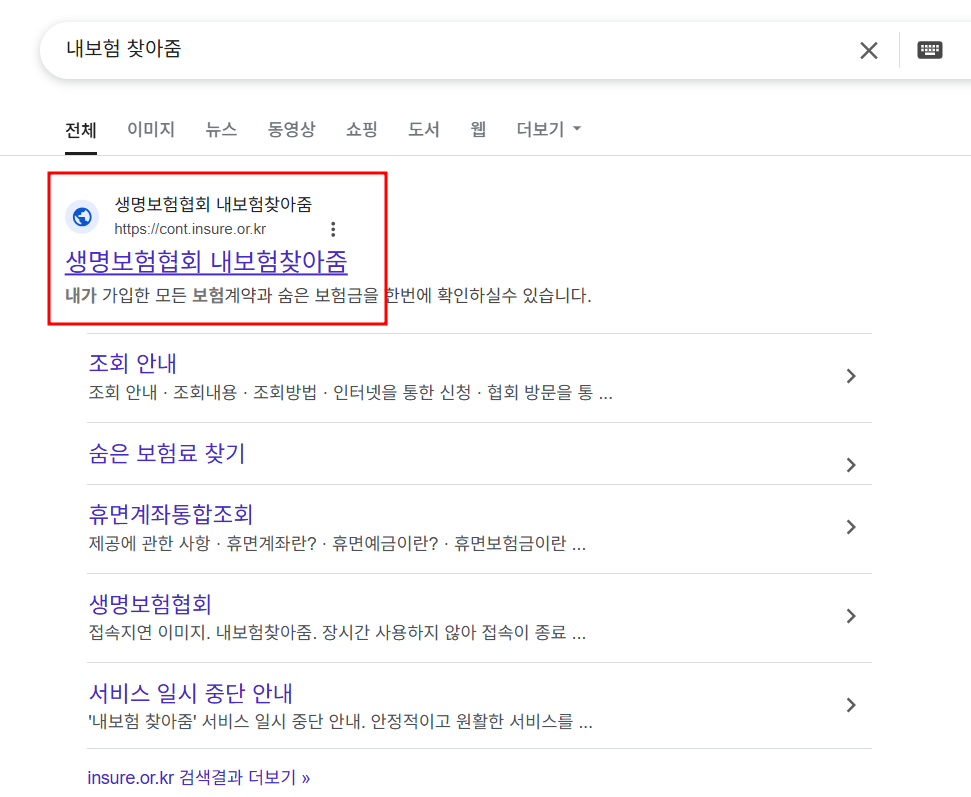
Task: Click the snippet text 제공에 관한 사항 · 휴면계좌란?
Action: tap(337, 544)
